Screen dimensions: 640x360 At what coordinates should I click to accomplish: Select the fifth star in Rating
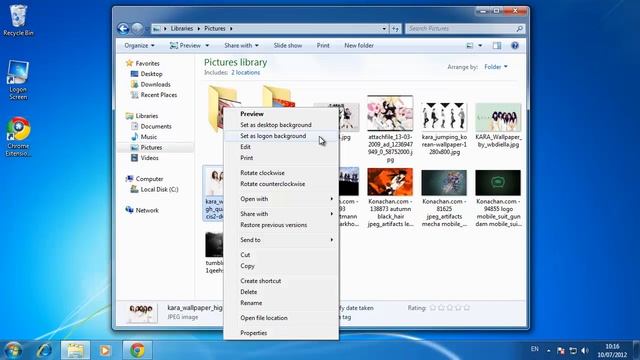(467, 308)
